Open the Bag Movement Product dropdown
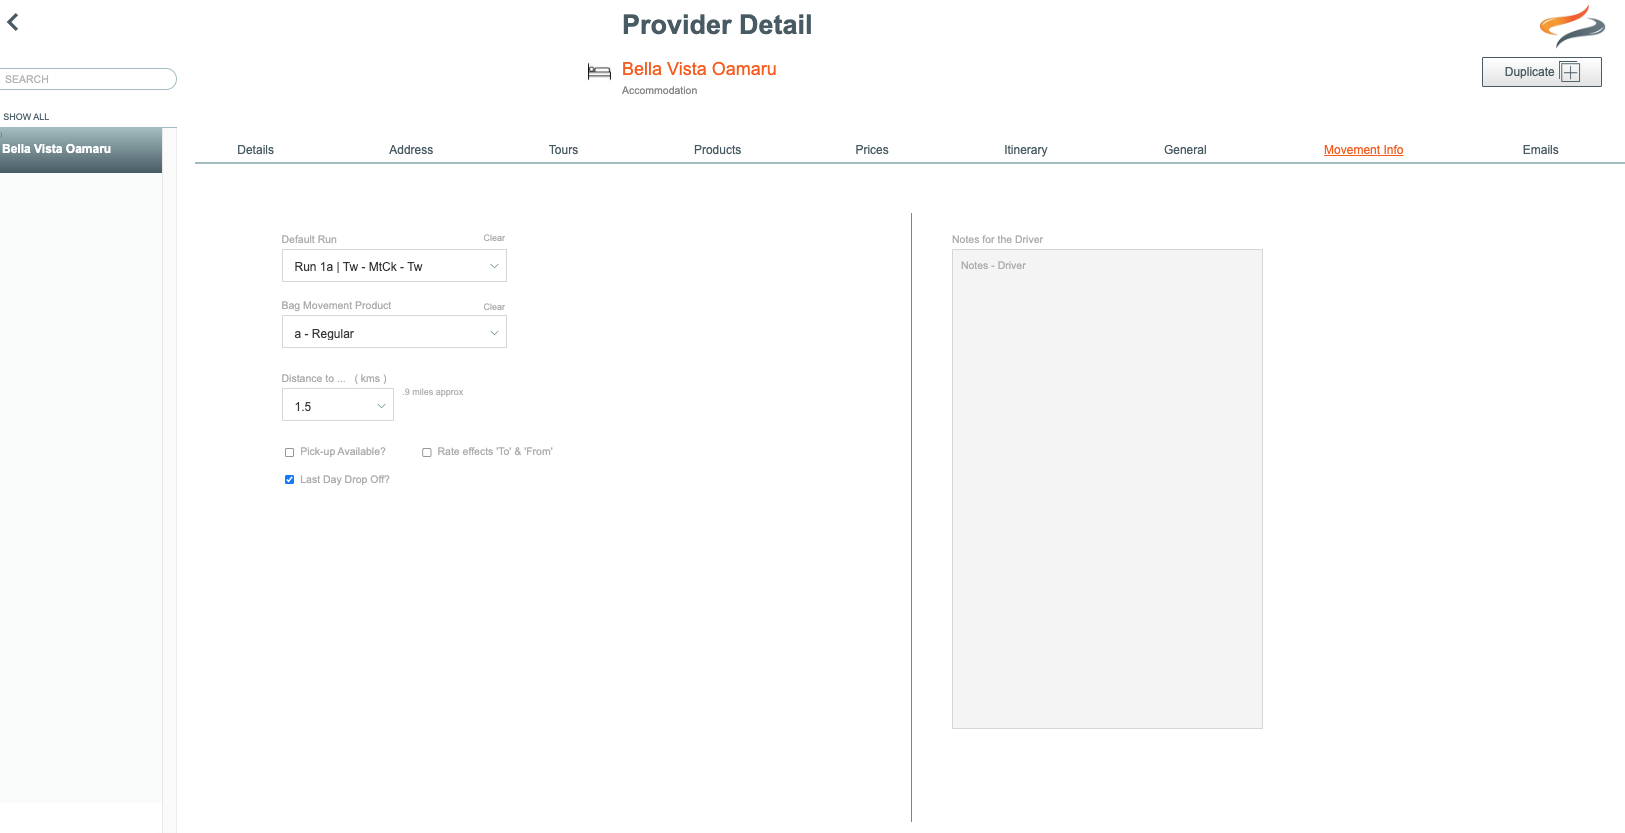Viewport: 1625px width, 833px height. point(394,332)
